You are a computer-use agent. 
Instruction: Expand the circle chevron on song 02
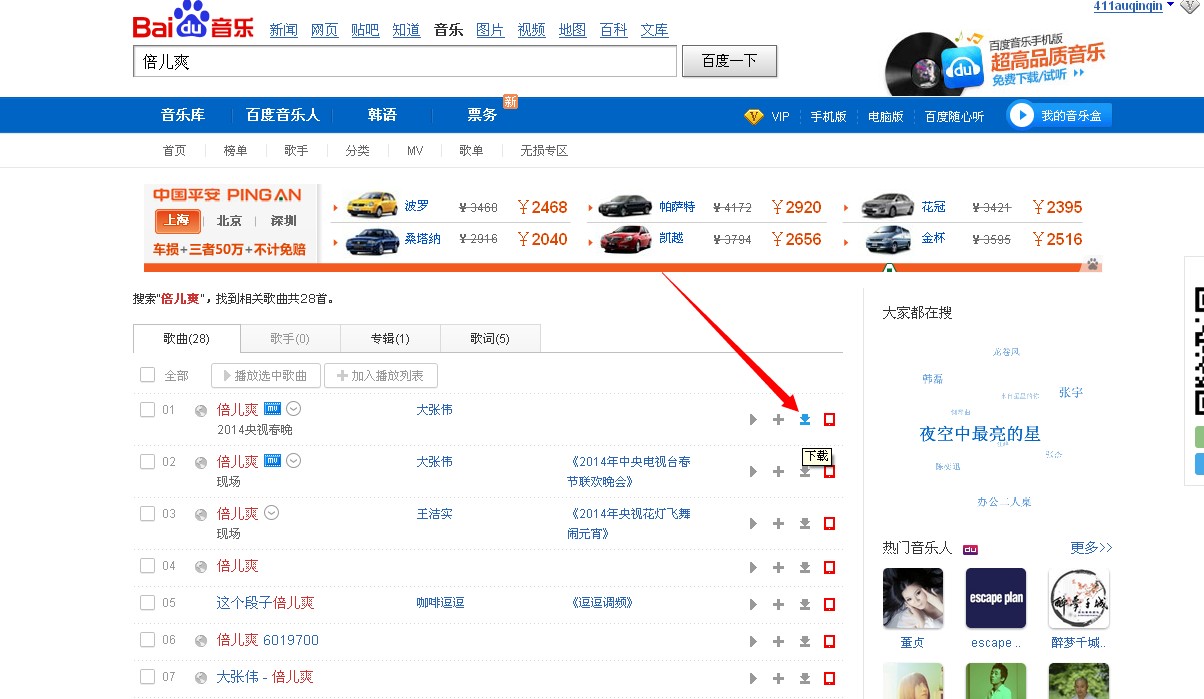point(294,460)
